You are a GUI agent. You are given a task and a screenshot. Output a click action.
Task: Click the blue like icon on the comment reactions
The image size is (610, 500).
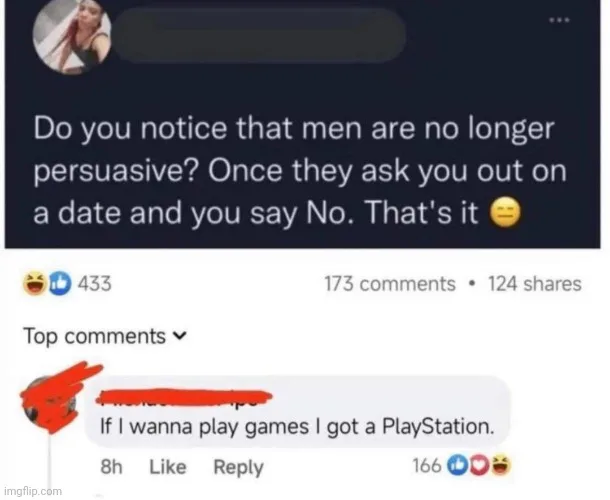pos(456,465)
